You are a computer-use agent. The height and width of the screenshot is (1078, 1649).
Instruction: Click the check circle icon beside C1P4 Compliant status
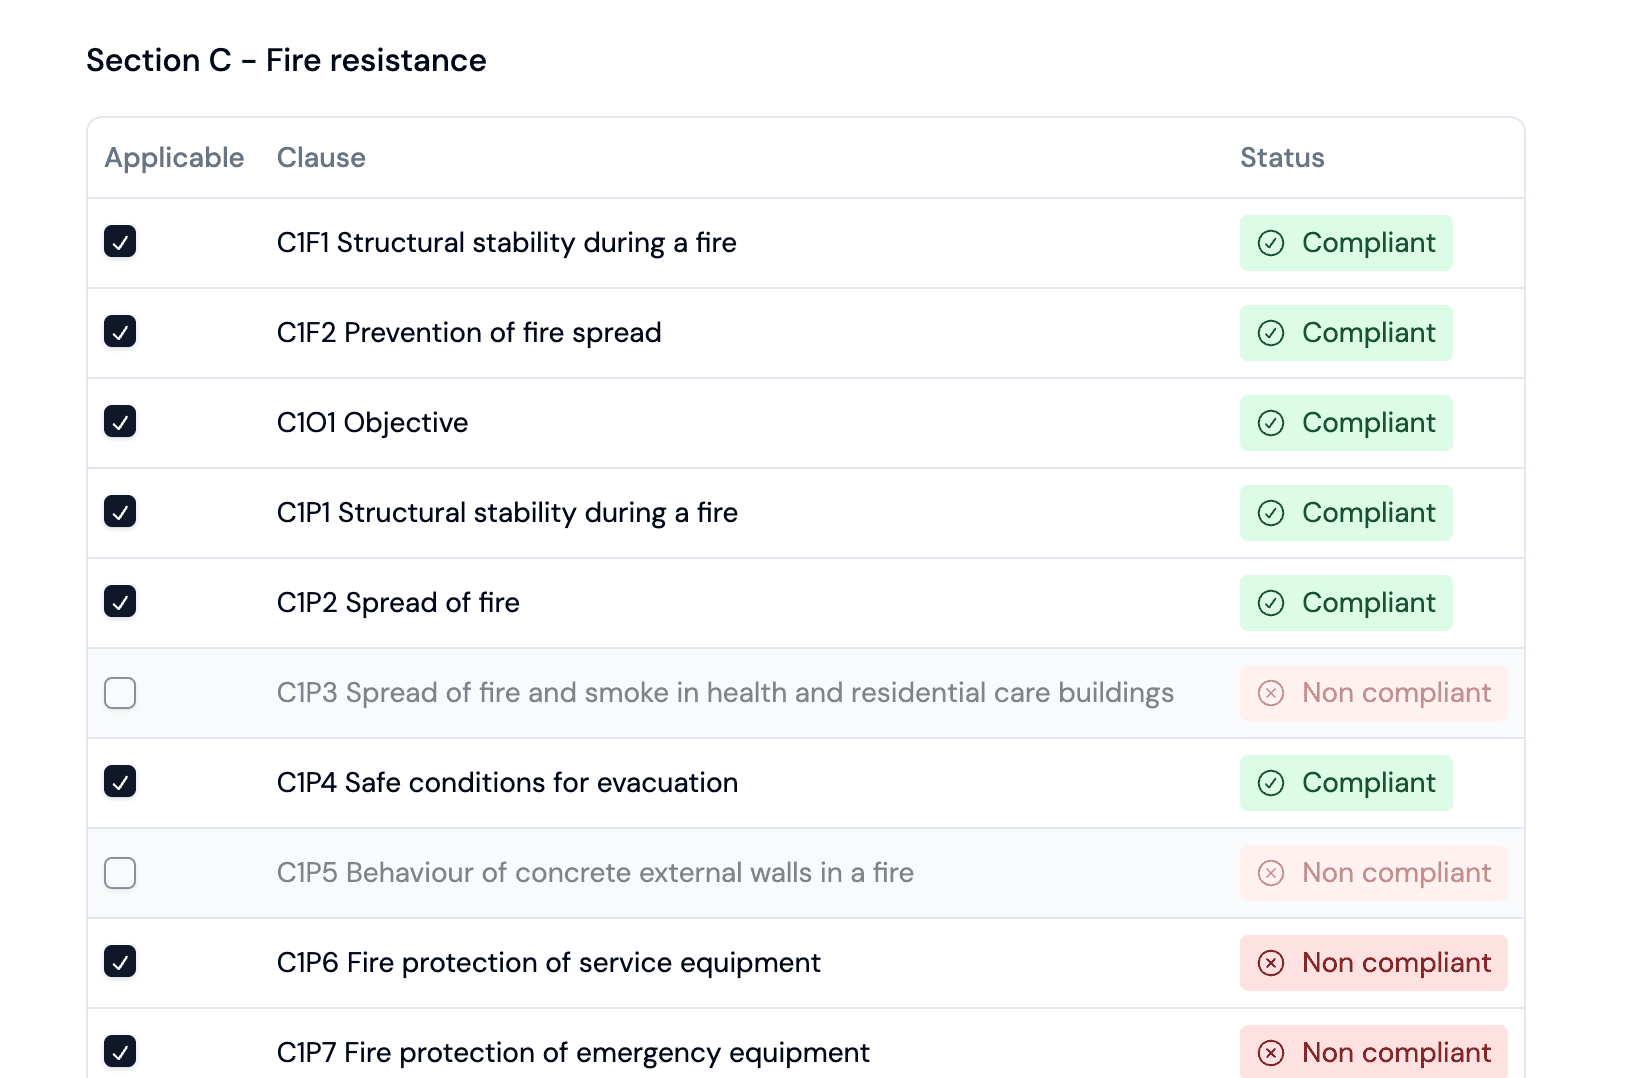tap(1271, 783)
